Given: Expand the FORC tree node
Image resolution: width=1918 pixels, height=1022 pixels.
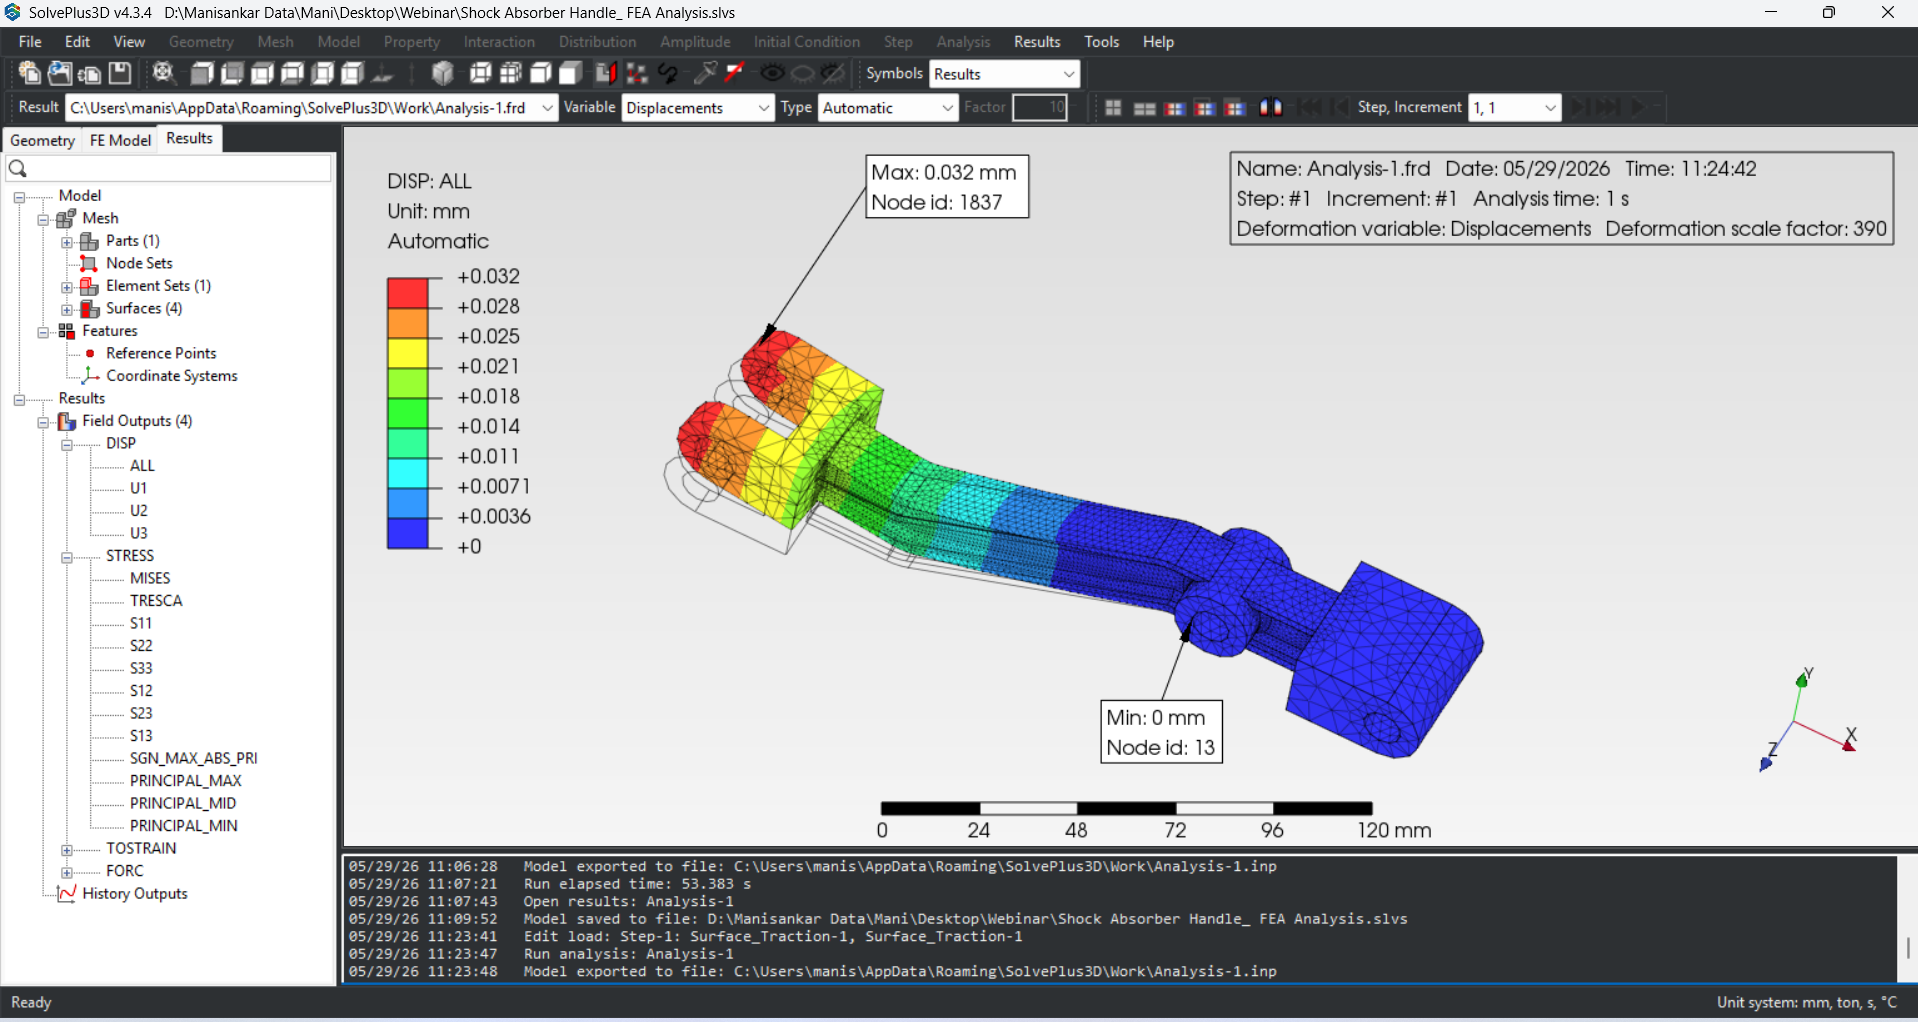Looking at the screenshot, I should pos(67,872).
